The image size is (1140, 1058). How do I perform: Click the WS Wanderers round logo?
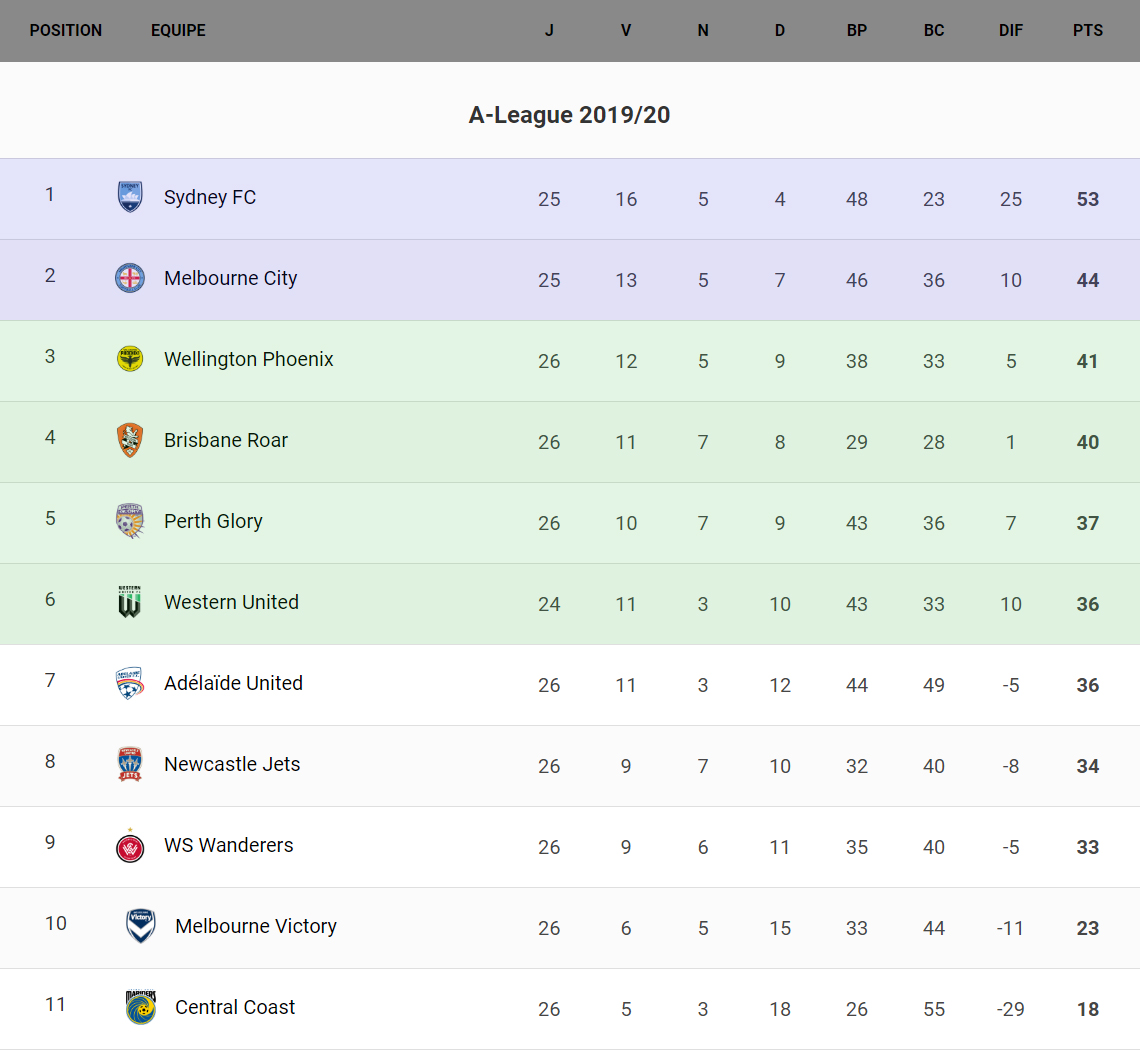(x=130, y=846)
